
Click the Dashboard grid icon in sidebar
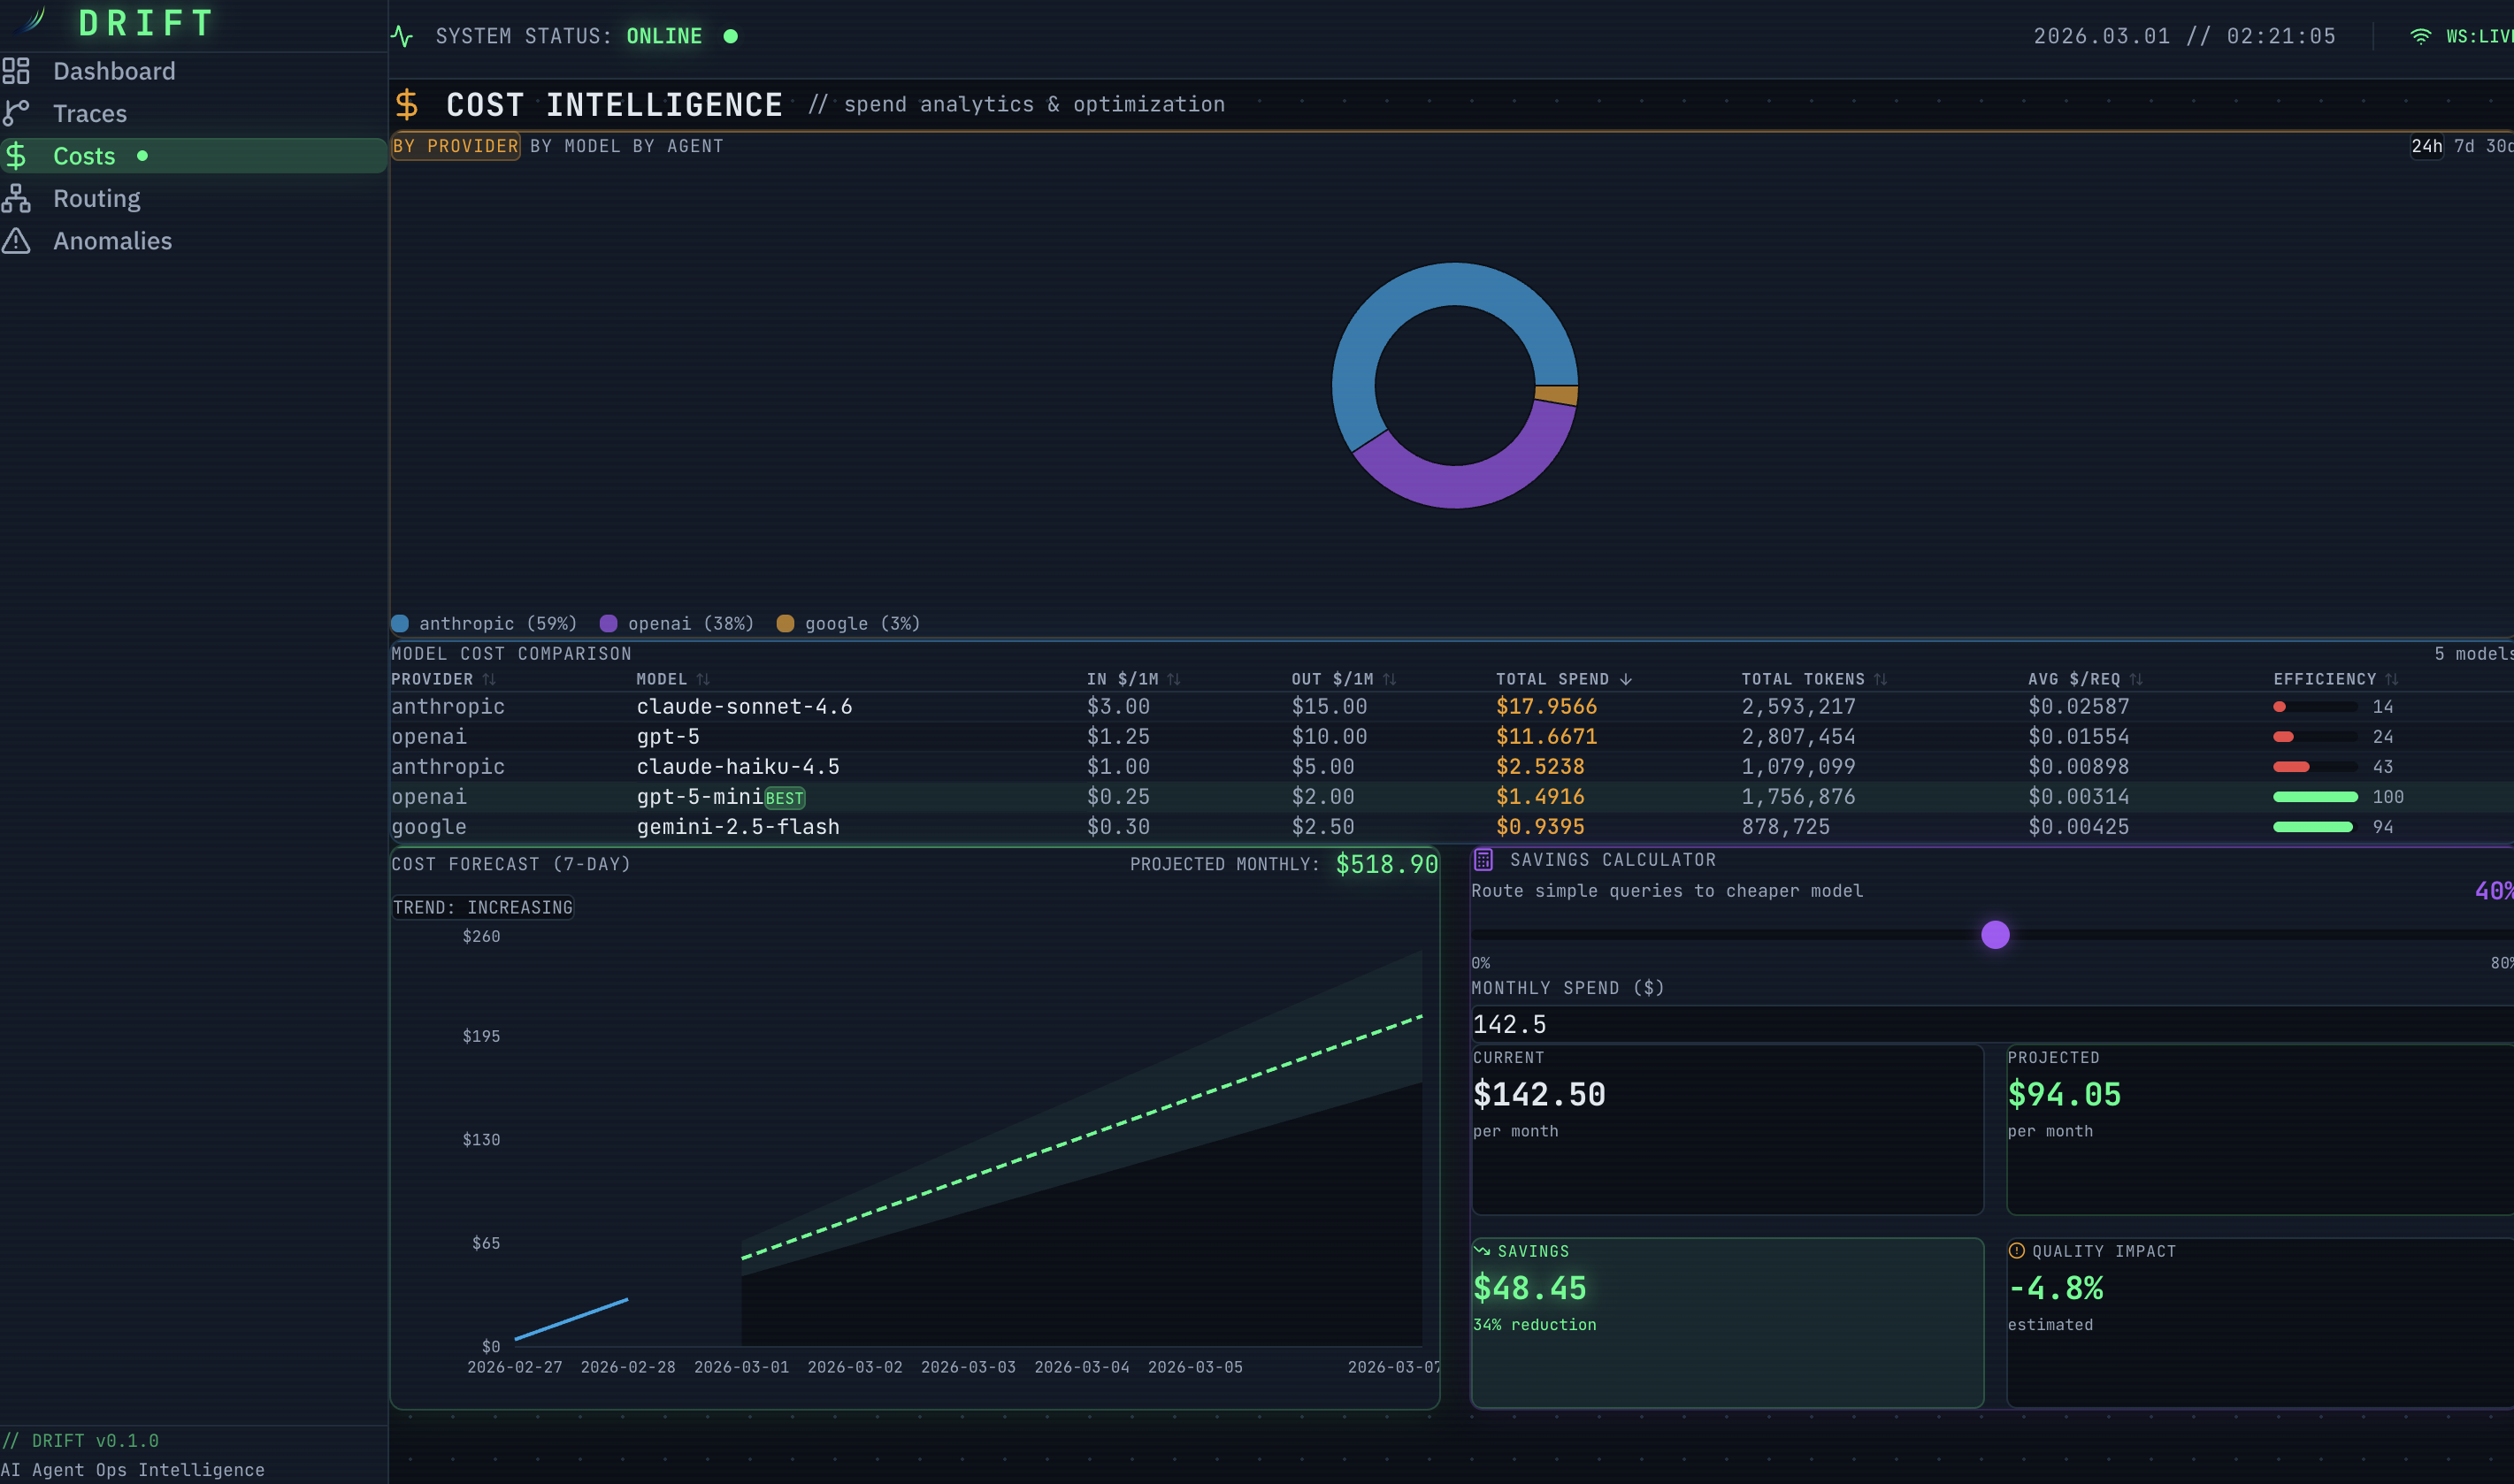[16, 71]
